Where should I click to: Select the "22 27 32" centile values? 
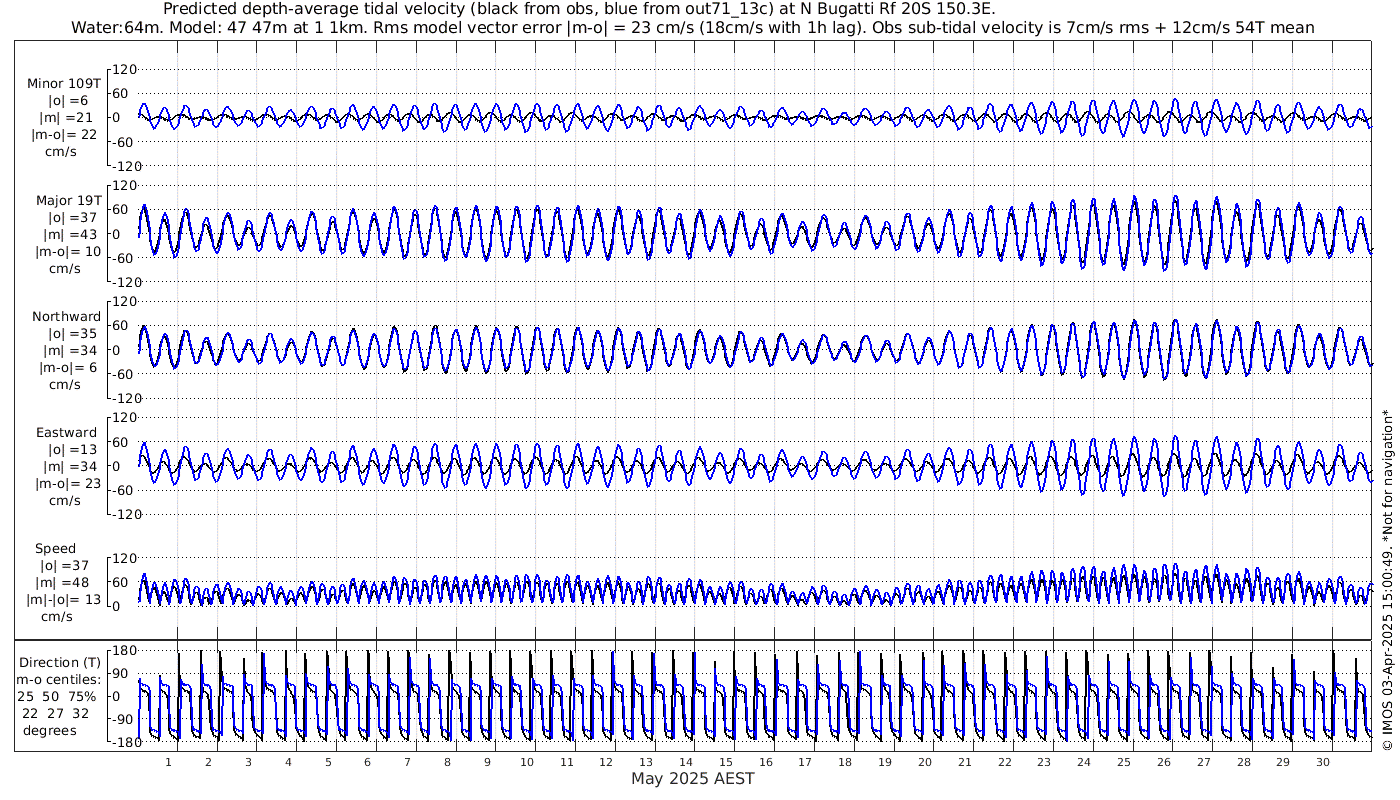55,713
